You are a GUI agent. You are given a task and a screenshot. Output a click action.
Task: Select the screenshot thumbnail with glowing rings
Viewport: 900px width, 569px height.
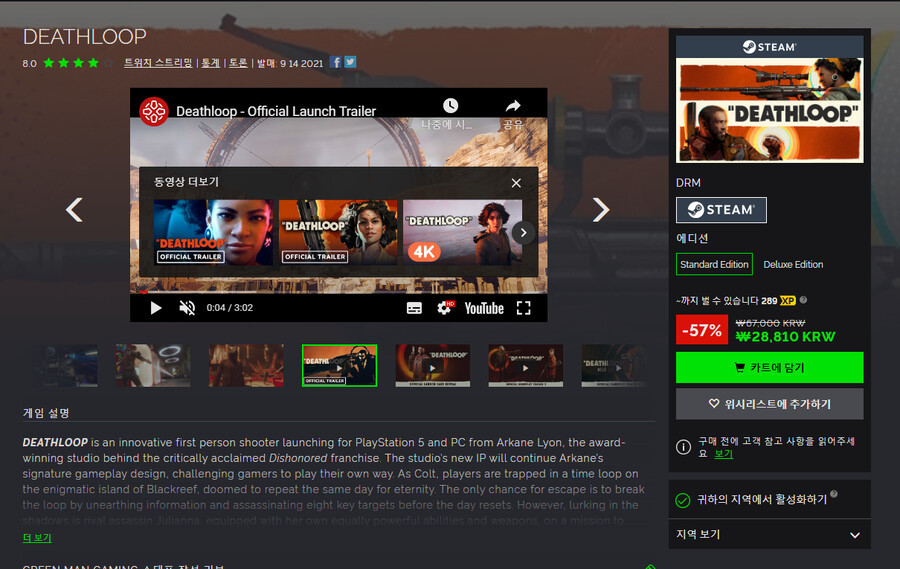click(153, 366)
